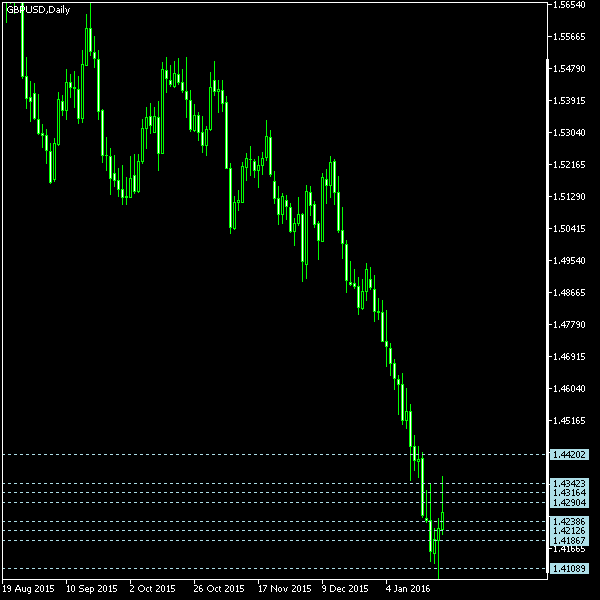
Task: Click the 1.50415 price axis value
Action: (x=569, y=228)
